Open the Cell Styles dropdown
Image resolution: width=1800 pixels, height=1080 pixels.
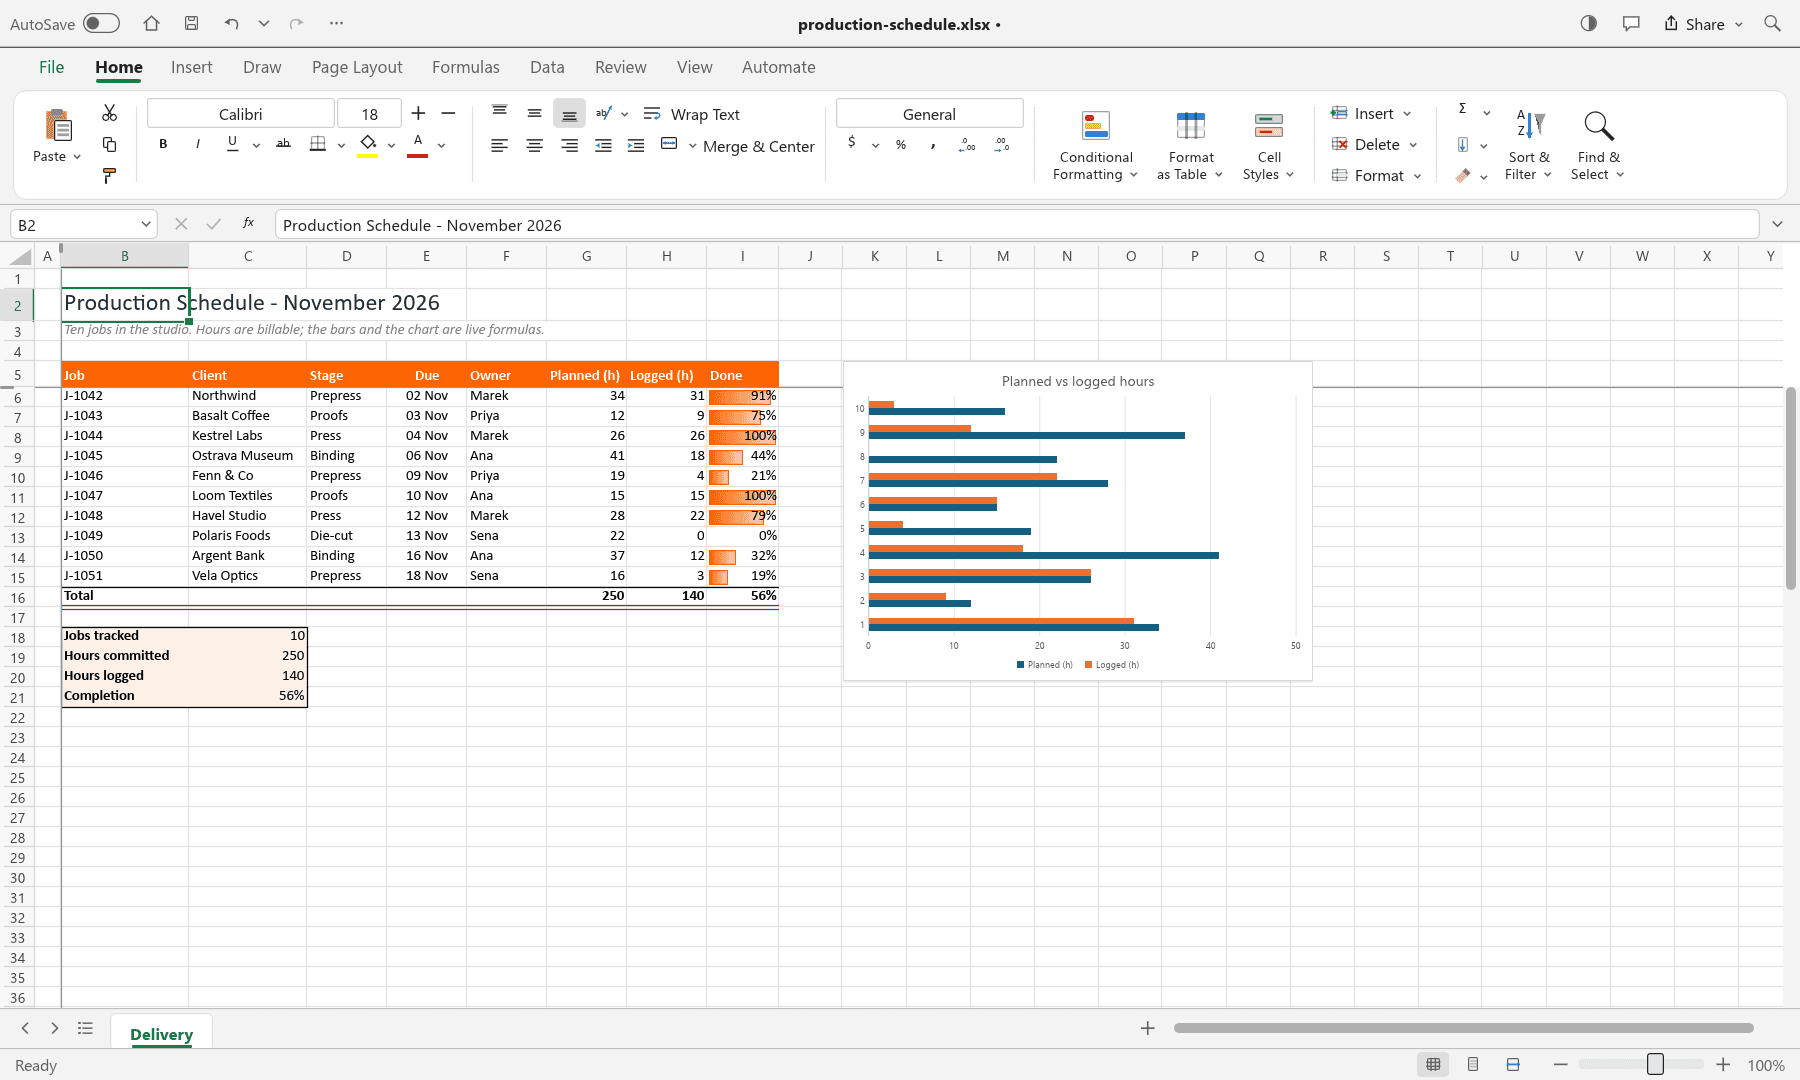coord(1268,145)
